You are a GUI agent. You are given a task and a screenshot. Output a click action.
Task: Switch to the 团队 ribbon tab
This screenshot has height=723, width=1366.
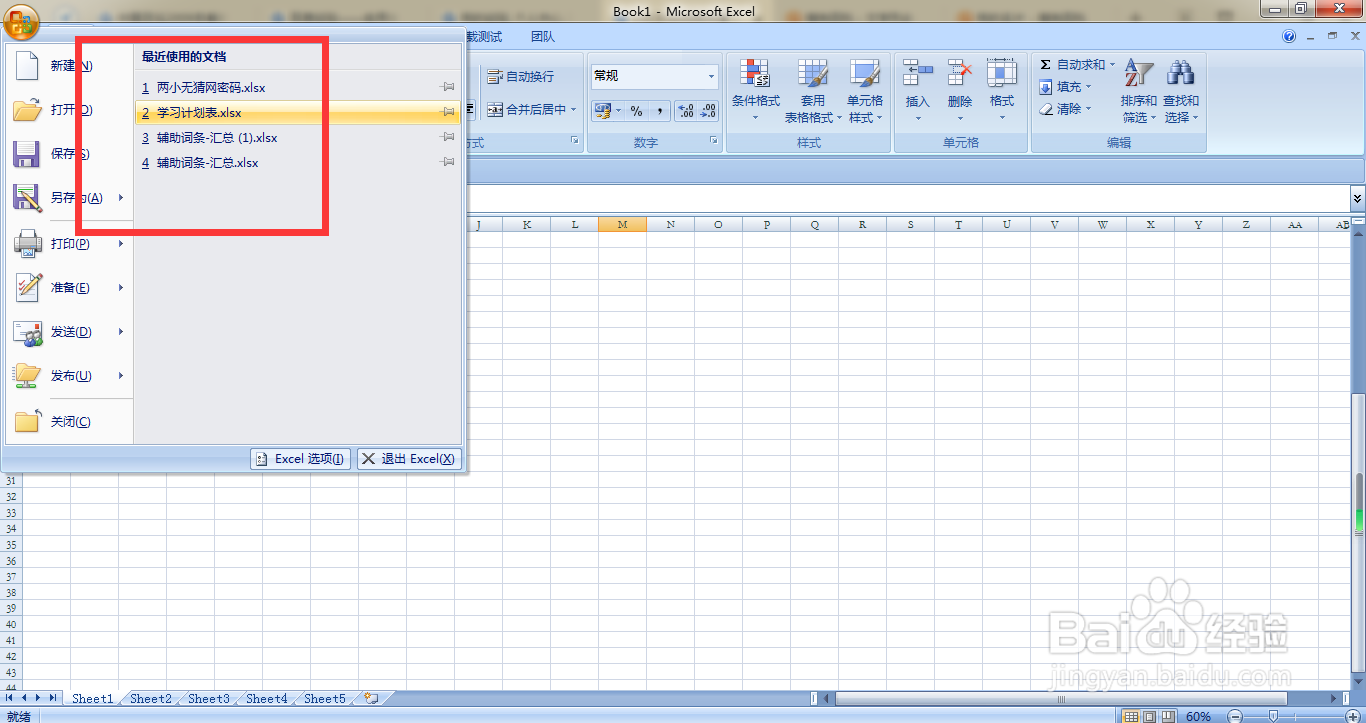click(x=543, y=37)
